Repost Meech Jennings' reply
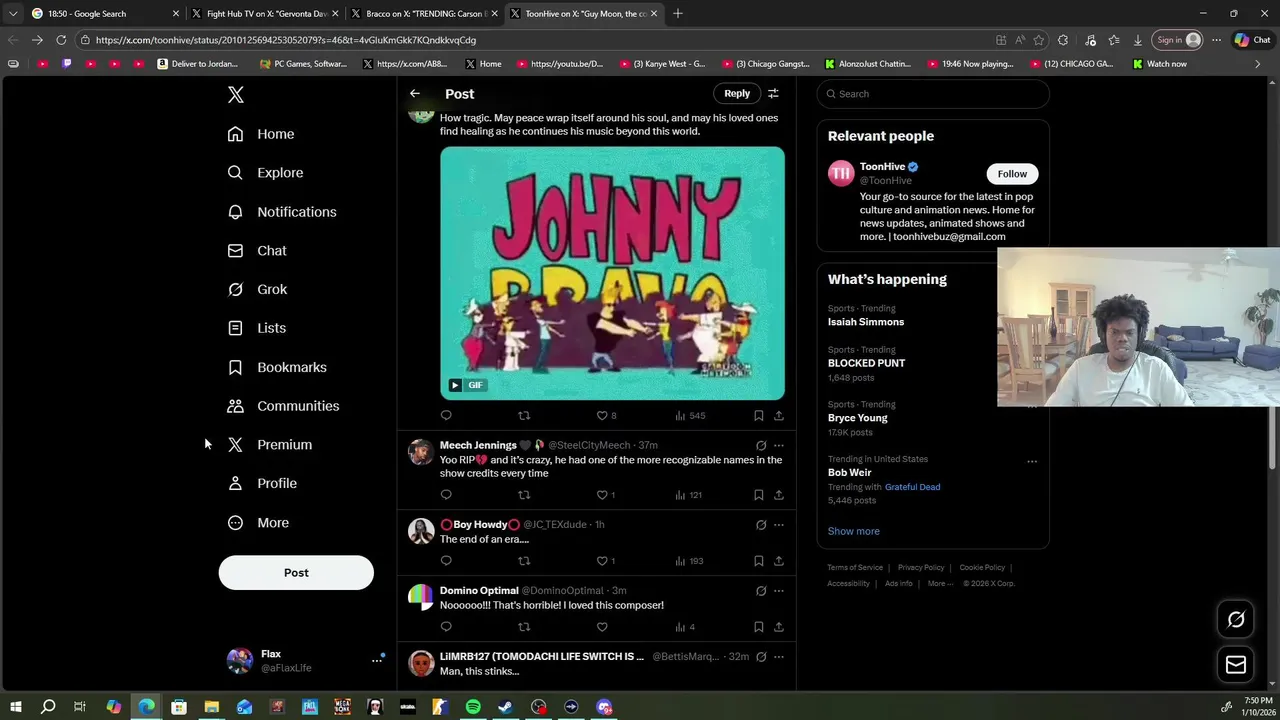 tap(524, 495)
